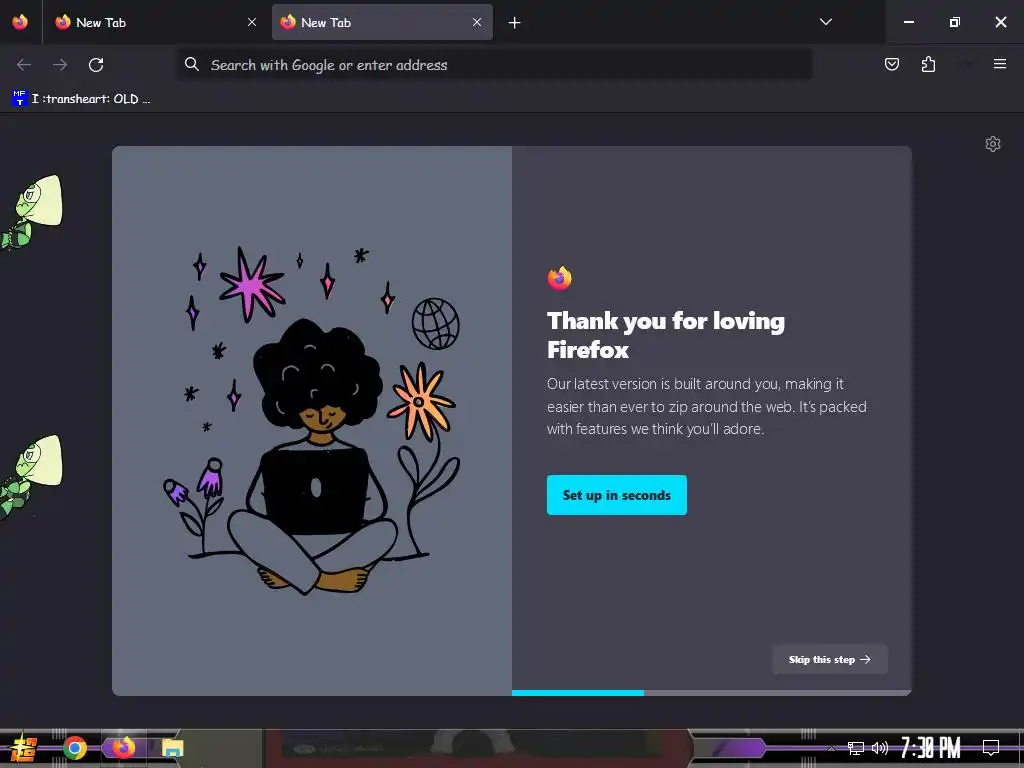Viewport: 1024px width, 768px height.
Task: Click the Firefox logo above the heading
Action: pos(560,278)
